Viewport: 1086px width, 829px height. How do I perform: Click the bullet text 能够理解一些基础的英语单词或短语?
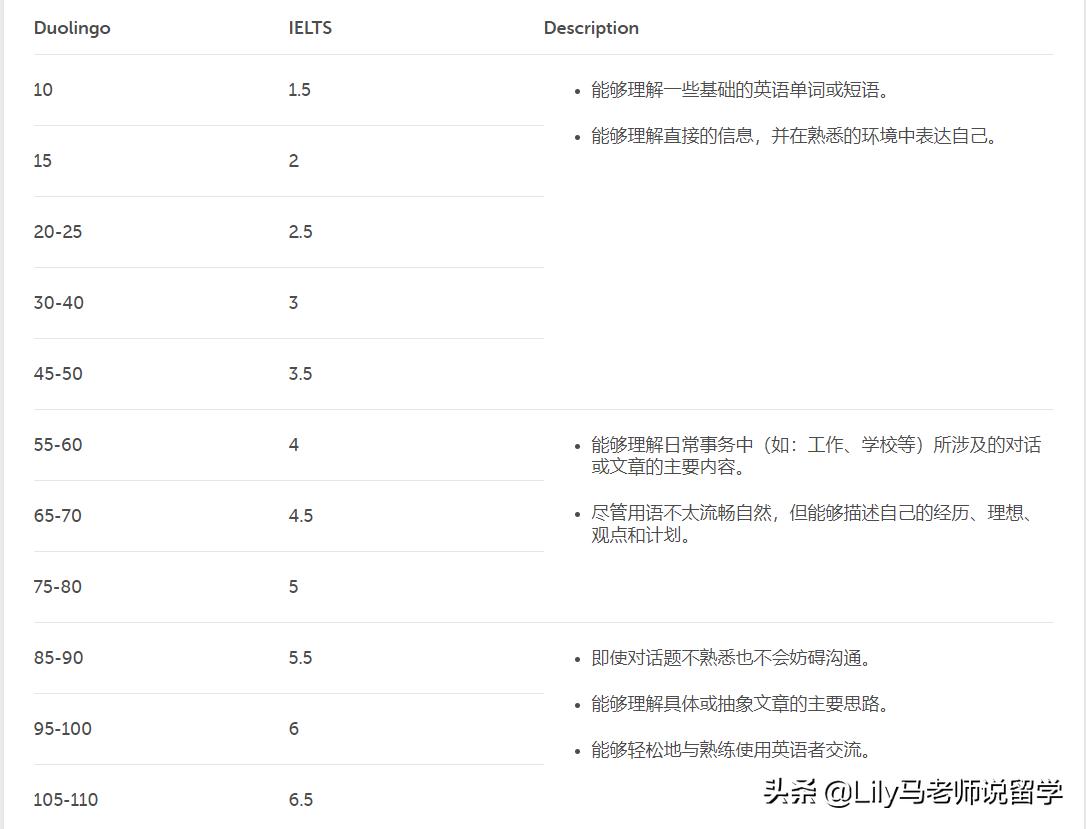click(x=740, y=90)
